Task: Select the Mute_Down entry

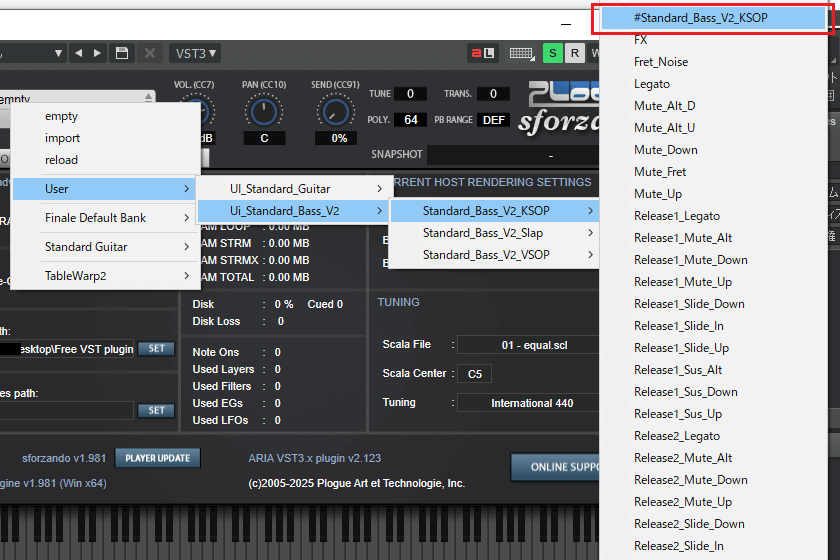Action: [713, 150]
